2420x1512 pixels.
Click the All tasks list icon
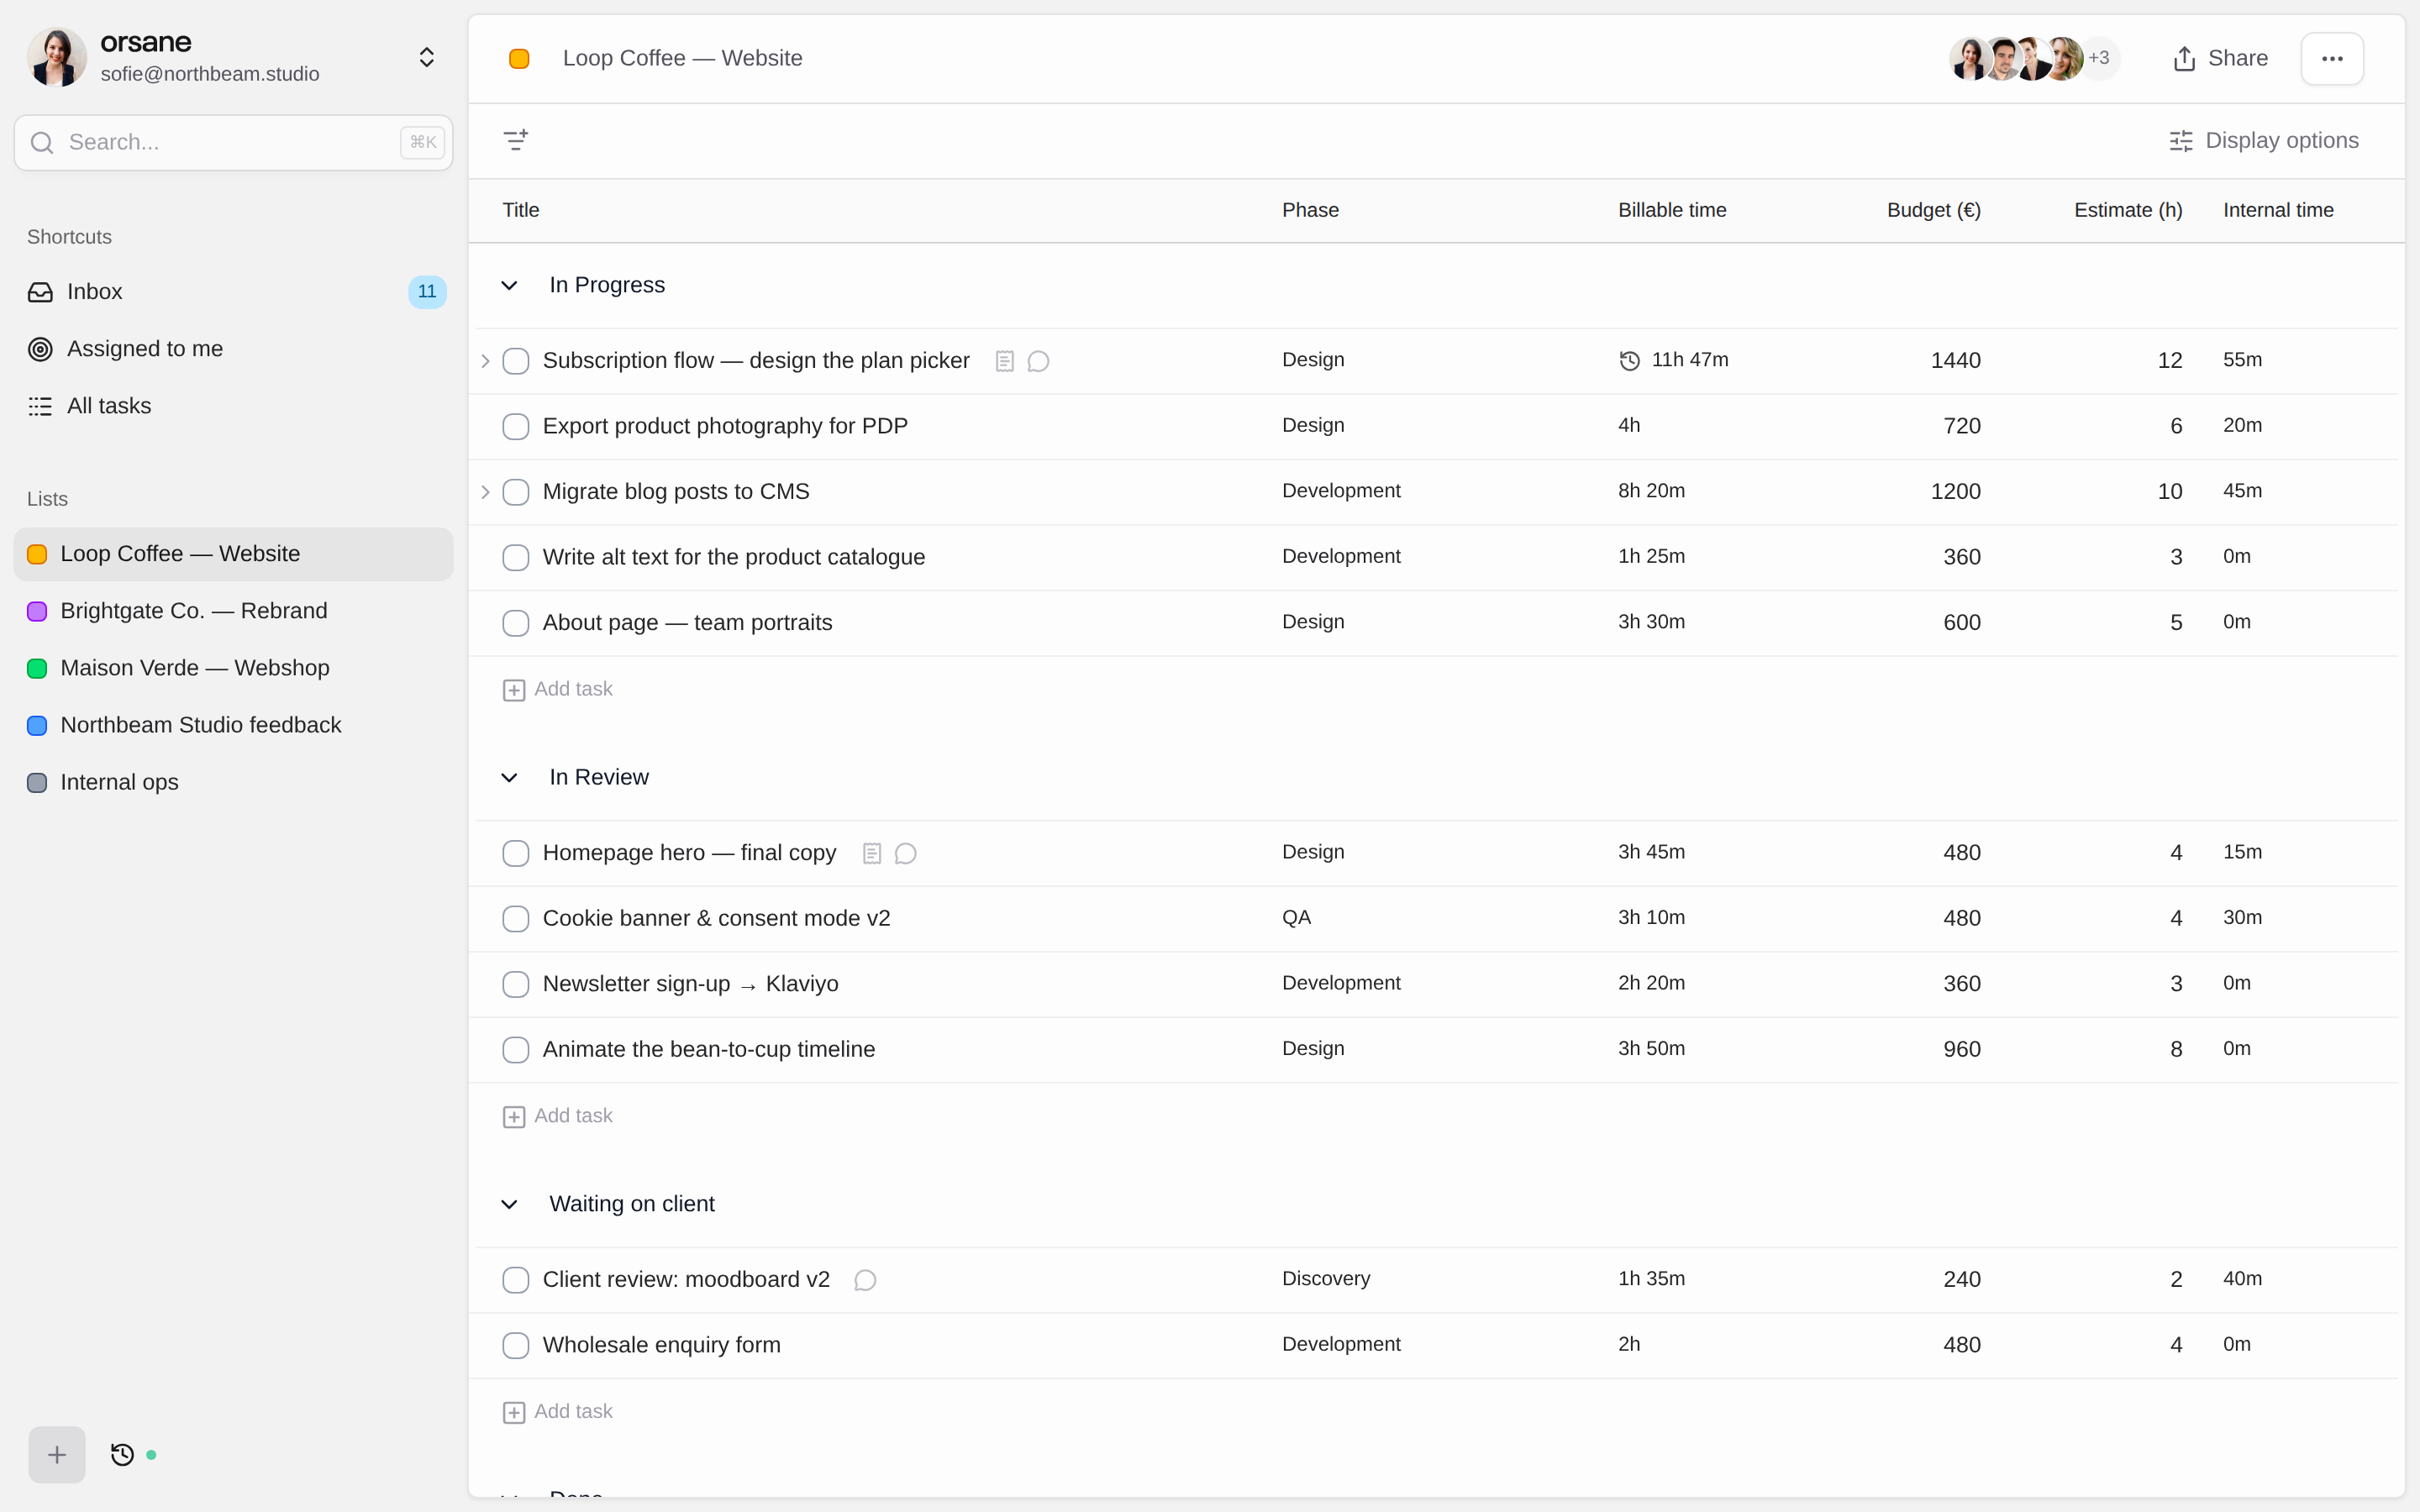(40, 406)
